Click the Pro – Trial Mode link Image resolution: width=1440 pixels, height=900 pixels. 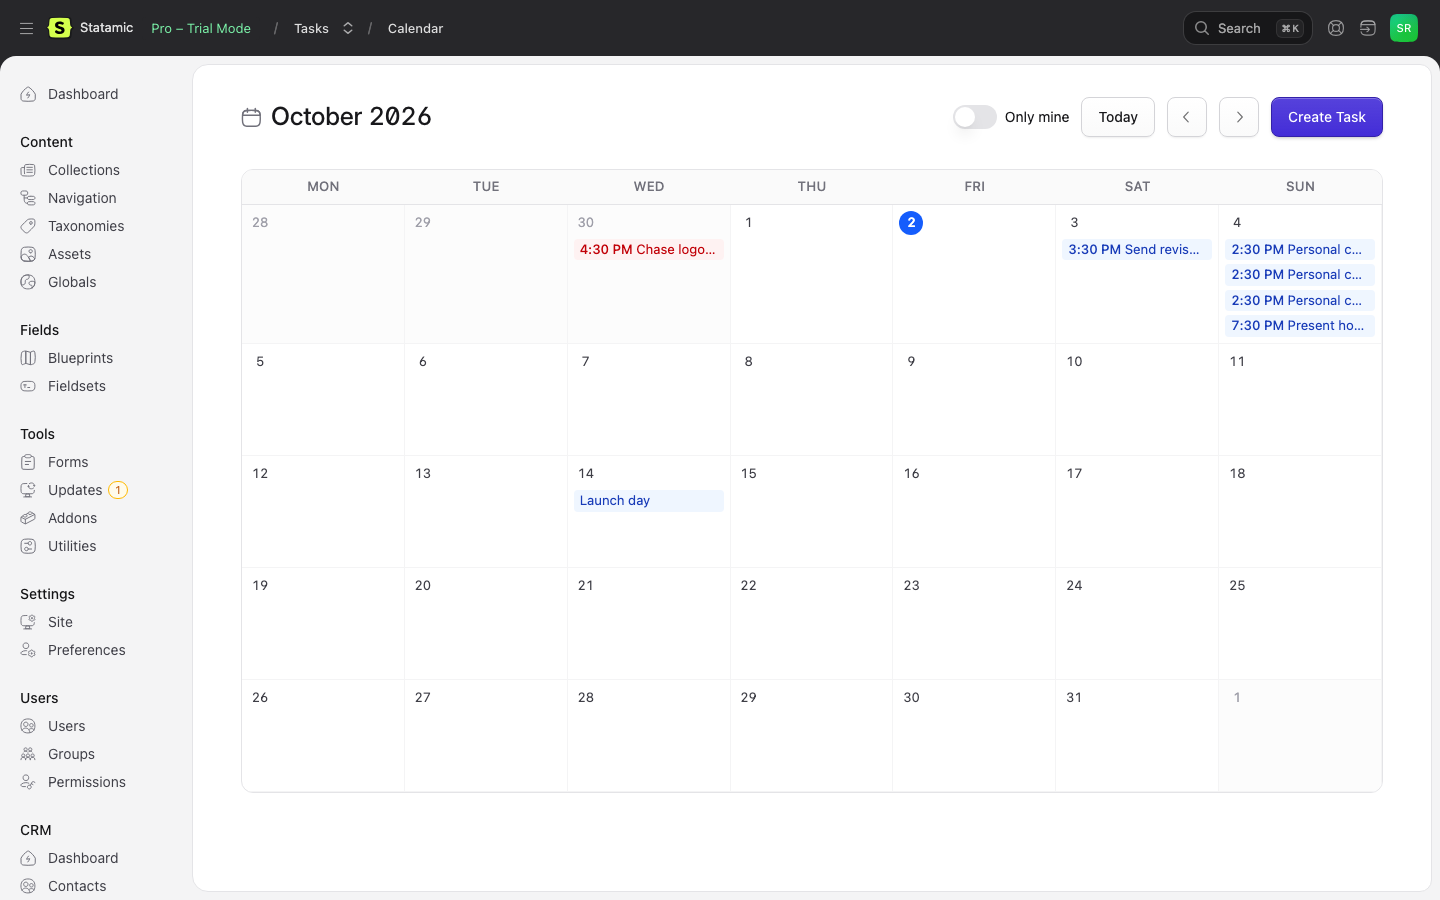click(x=201, y=28)
